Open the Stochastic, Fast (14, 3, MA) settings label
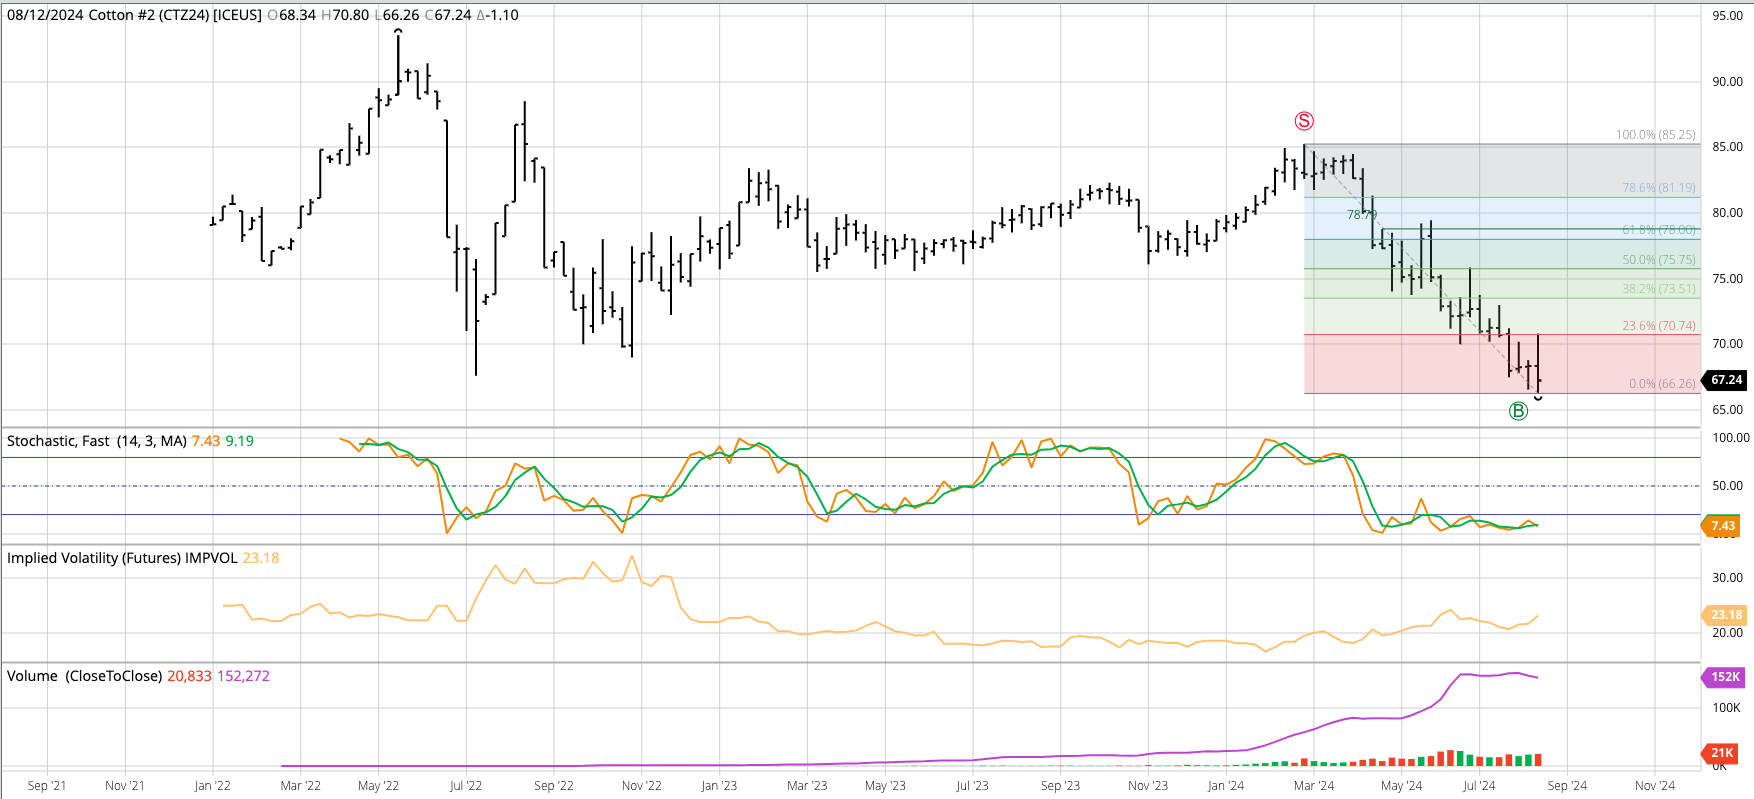Screen dimensions: 1754x799 [97, 441]
